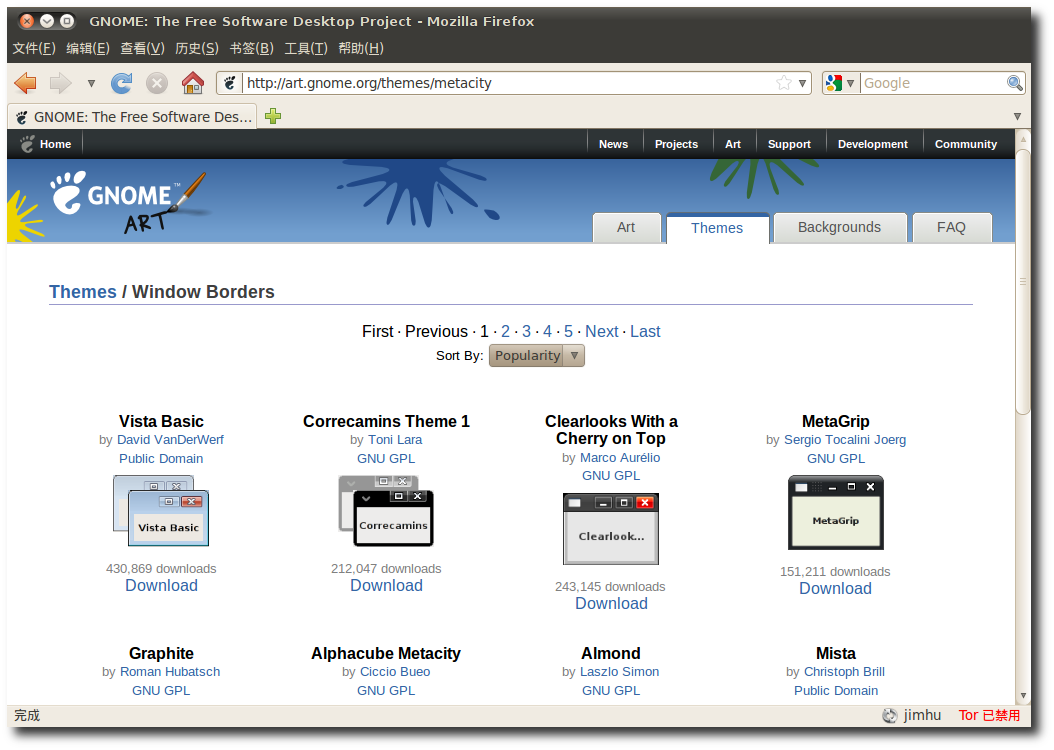Click the vertical scrollbar thumb
The height and width of the screenshot is (750, 1054).
[1023, 282]
